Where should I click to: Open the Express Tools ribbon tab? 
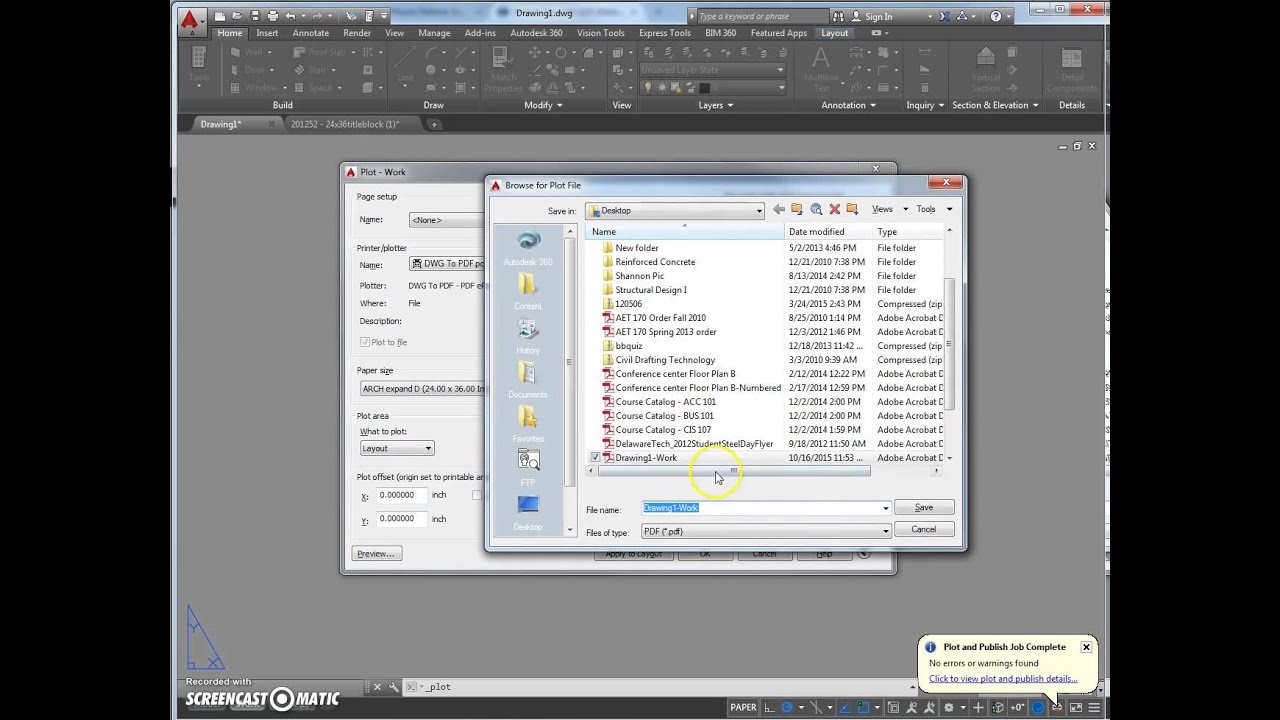click(664, 33)
